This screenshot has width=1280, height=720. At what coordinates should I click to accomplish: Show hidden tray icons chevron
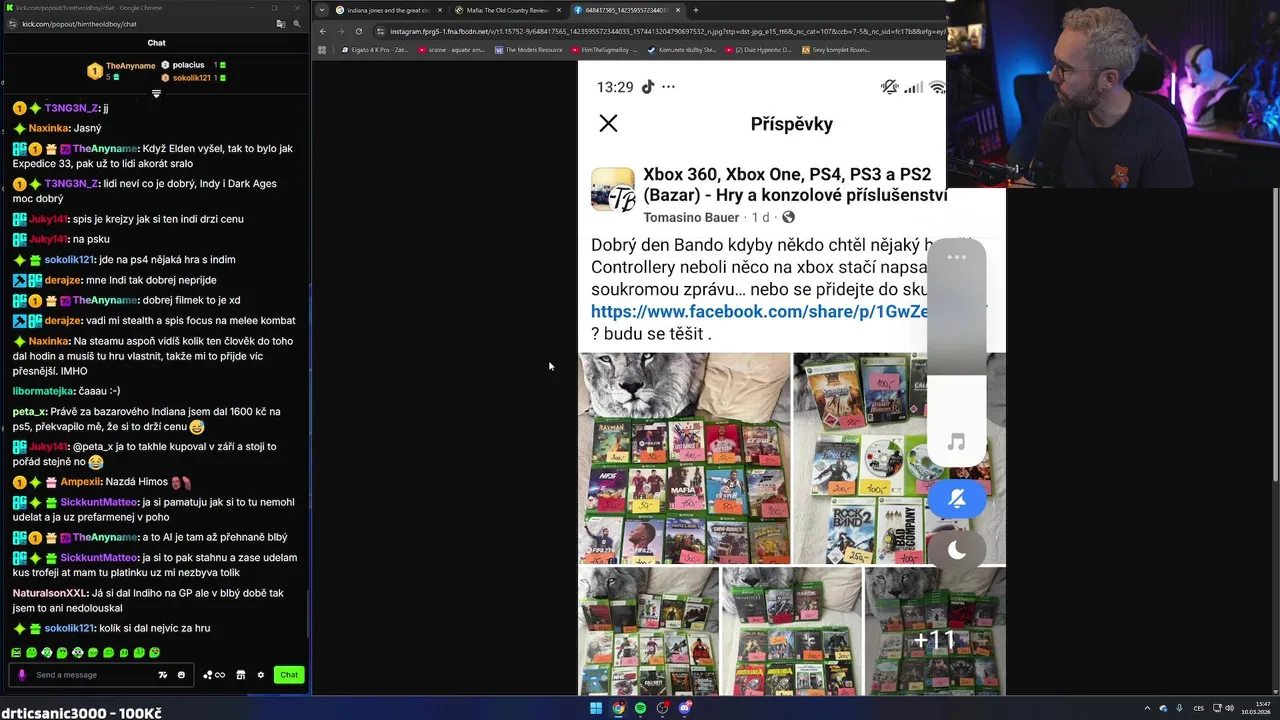click(x=1146, y=708)
